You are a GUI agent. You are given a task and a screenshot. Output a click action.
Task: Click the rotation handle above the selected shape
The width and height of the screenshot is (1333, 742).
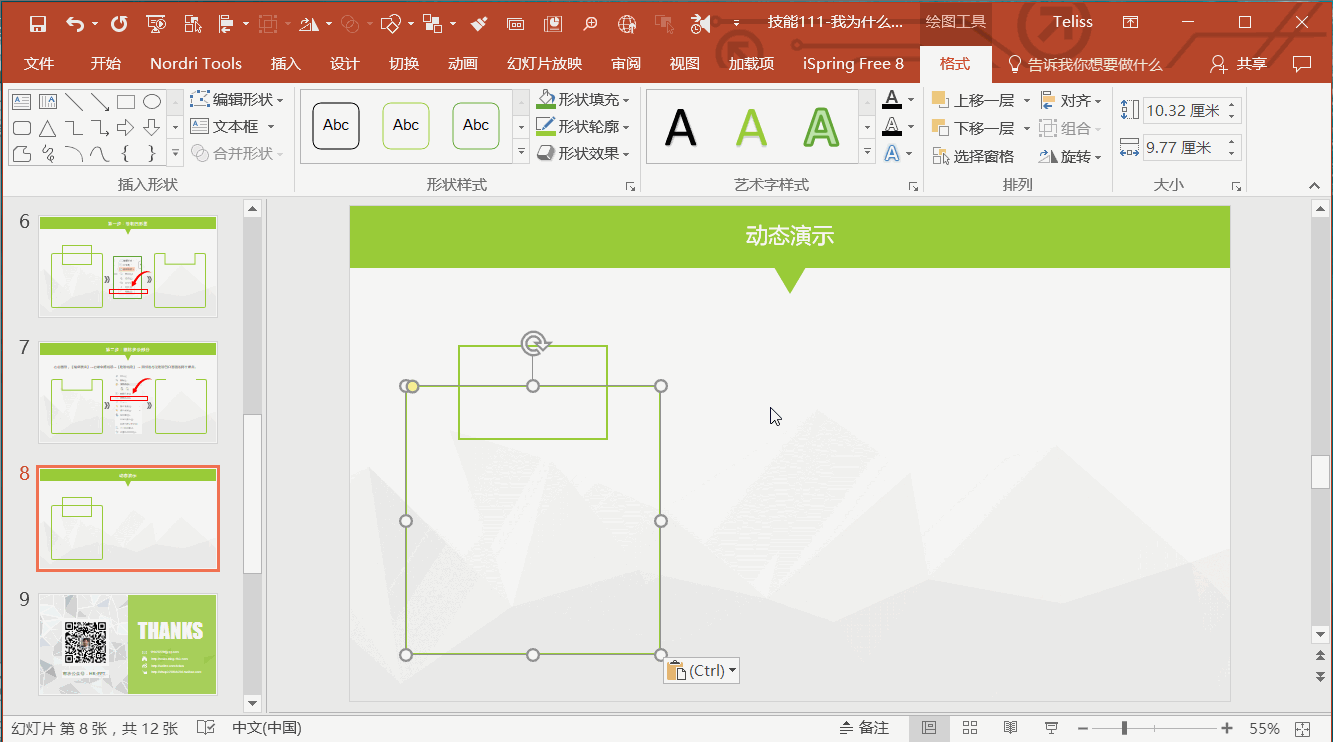(534, 345)
